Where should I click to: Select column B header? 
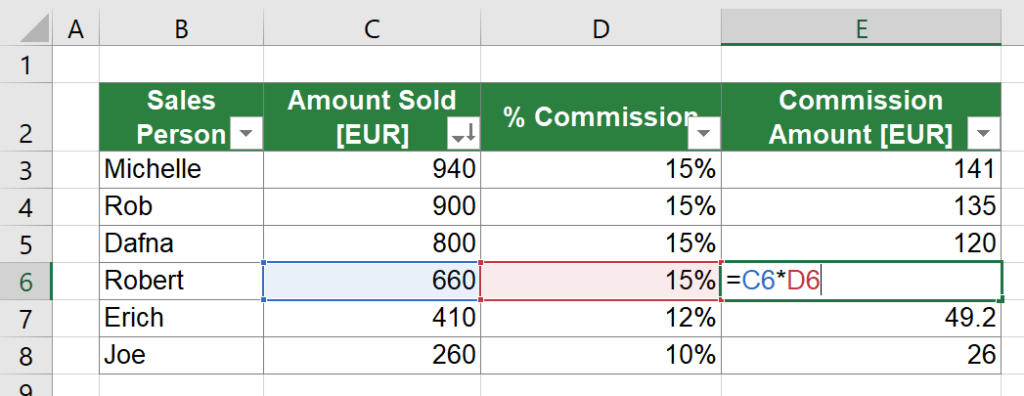point(182,28)
